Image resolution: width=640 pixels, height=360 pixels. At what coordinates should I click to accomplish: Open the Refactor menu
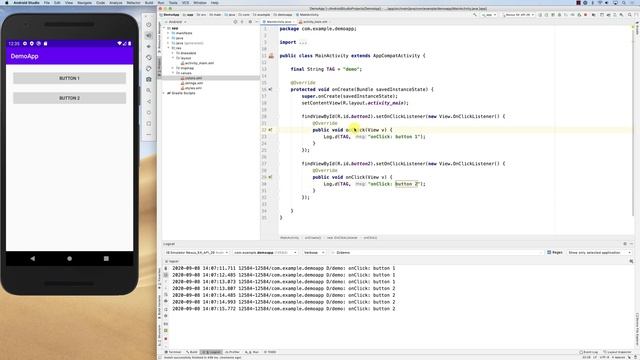point(133,2)
